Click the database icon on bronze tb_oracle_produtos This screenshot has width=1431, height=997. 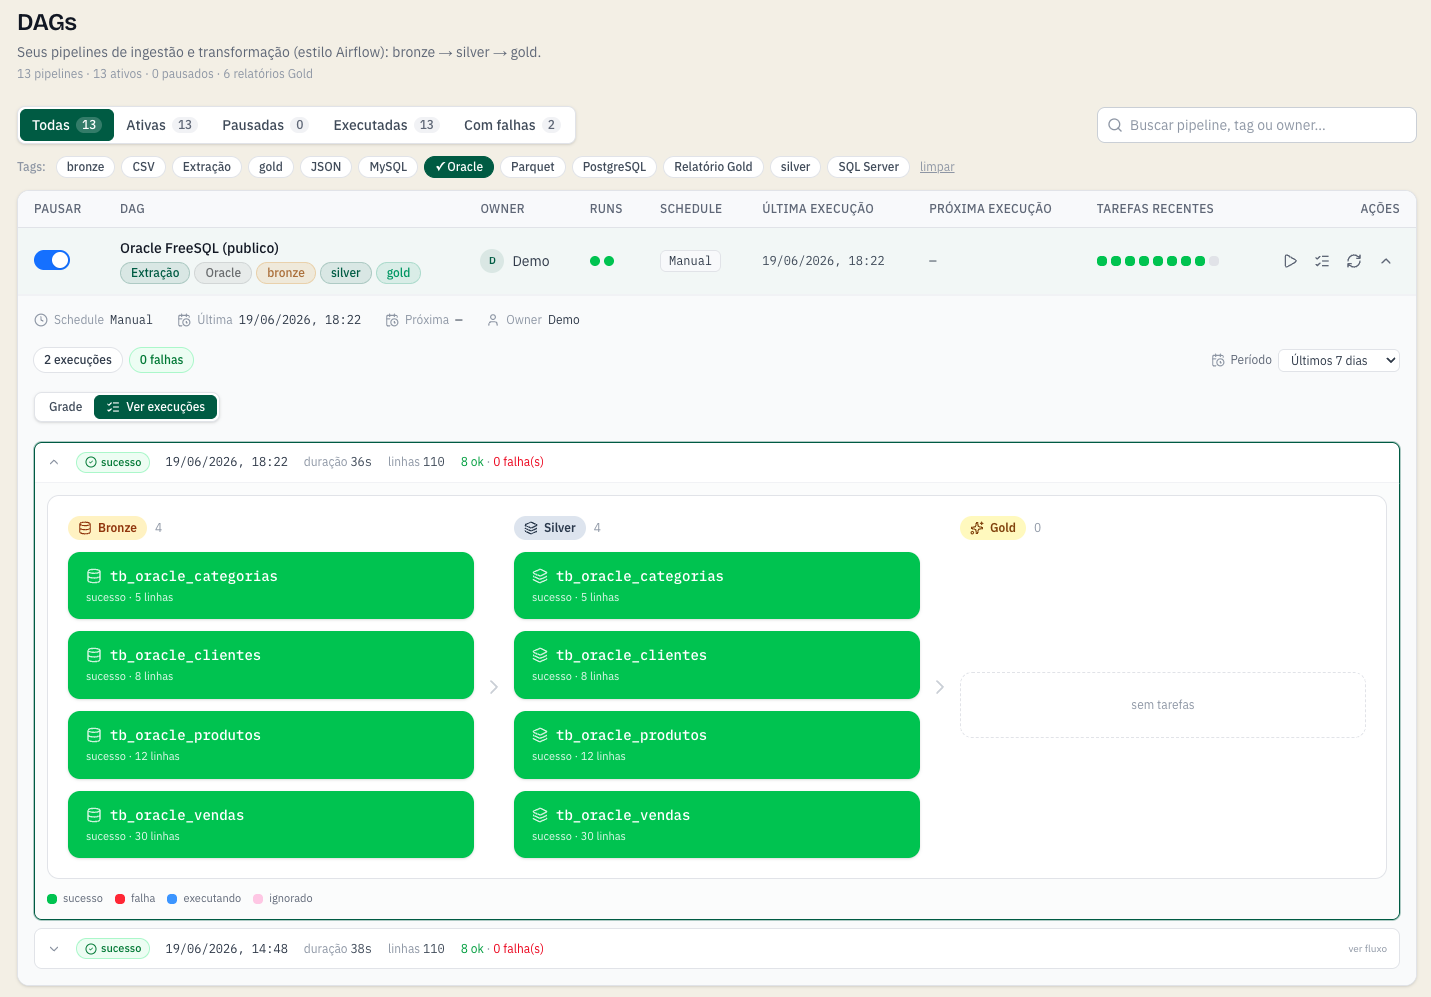click(94, 735)
